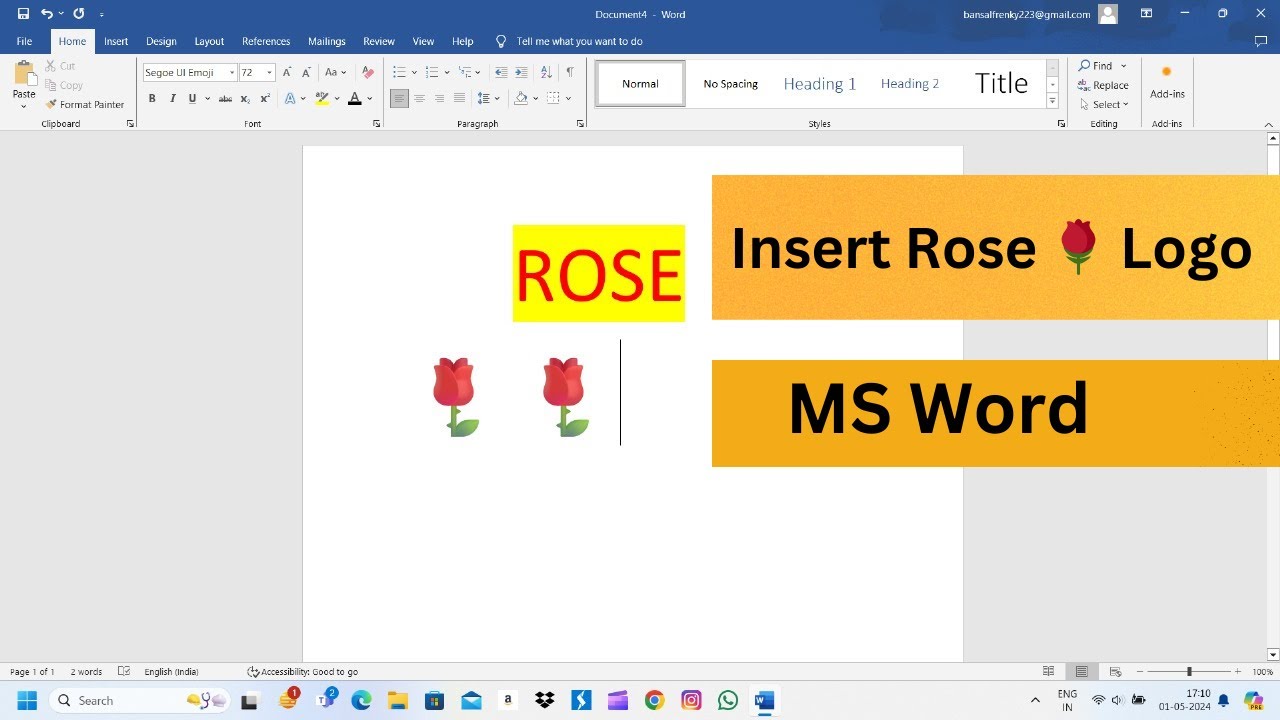Apply superscript formatting
The width and height of the screenshot is (1280, 720).
click(265, 98)
